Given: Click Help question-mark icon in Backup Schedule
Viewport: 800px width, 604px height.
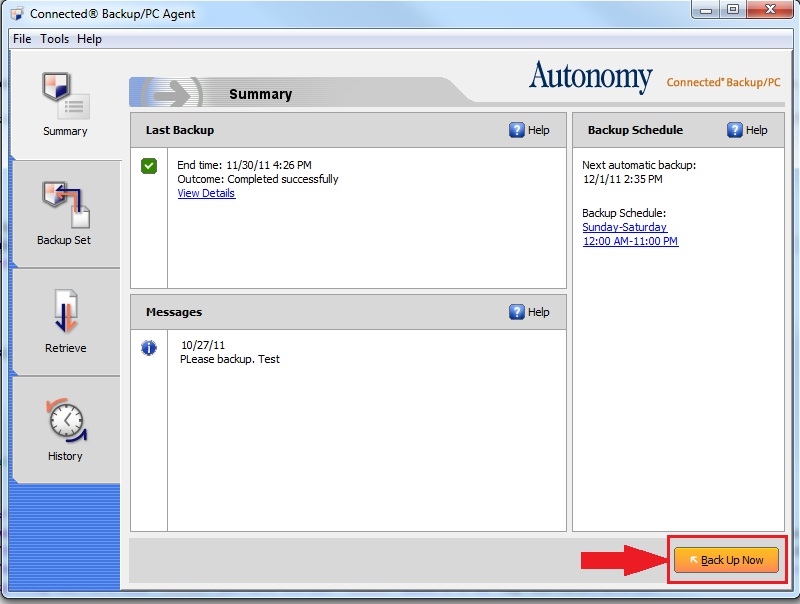Looking at the screenshot, I should click(x=734, y=130).
